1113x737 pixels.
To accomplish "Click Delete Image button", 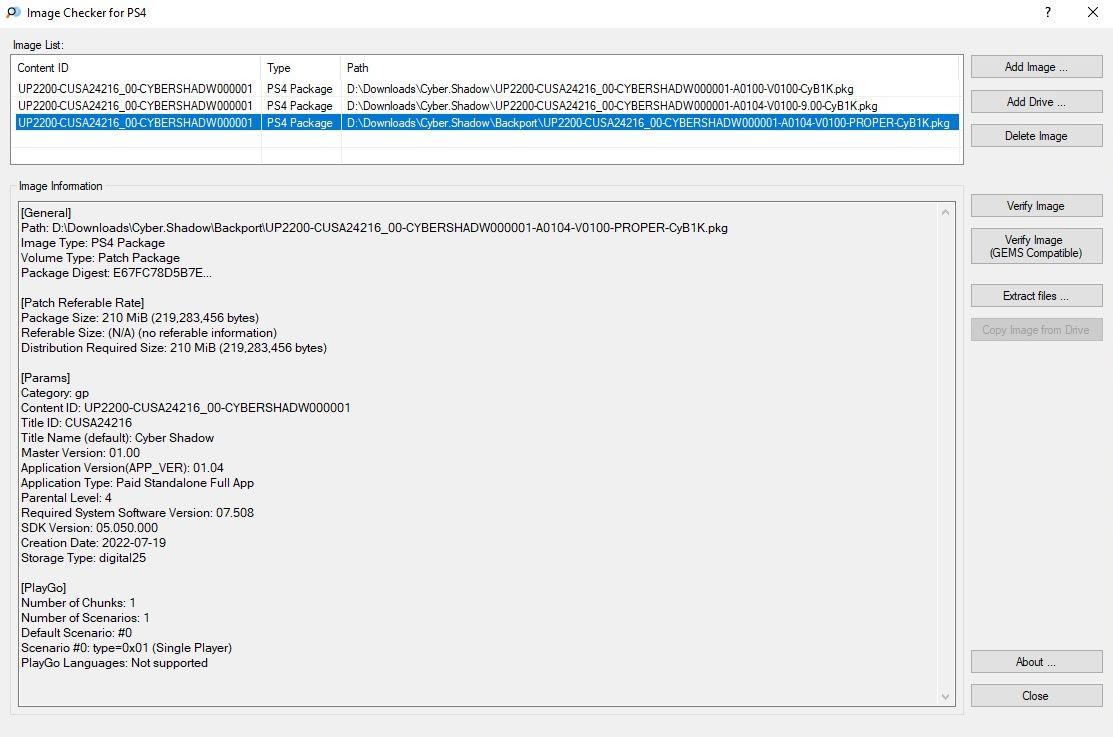I will [x=1036, y=136].
